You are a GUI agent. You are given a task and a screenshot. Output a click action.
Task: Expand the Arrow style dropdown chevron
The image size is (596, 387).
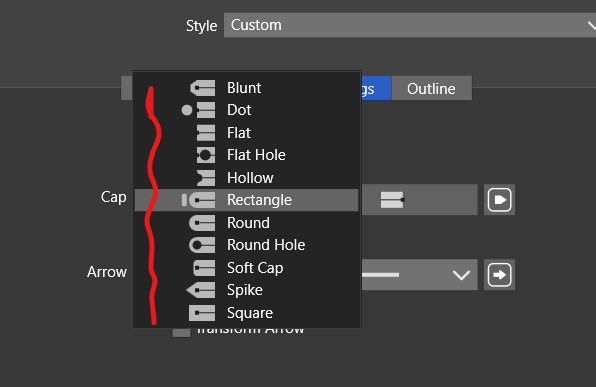461,274
